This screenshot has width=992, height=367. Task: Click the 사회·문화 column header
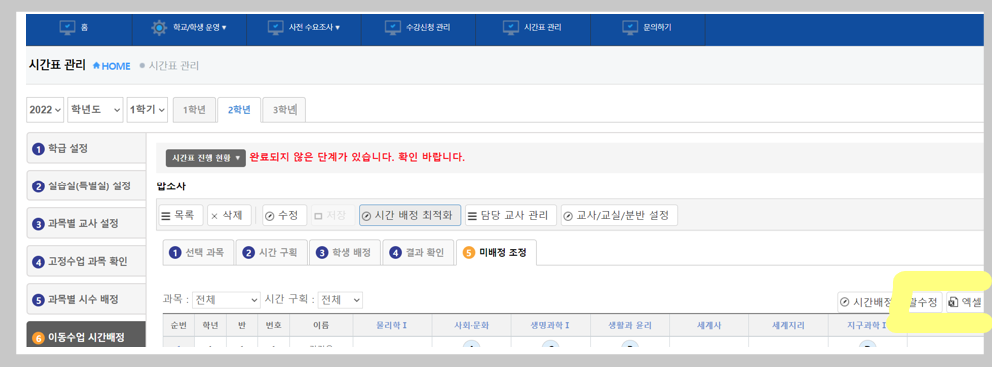tap(472, 326)
